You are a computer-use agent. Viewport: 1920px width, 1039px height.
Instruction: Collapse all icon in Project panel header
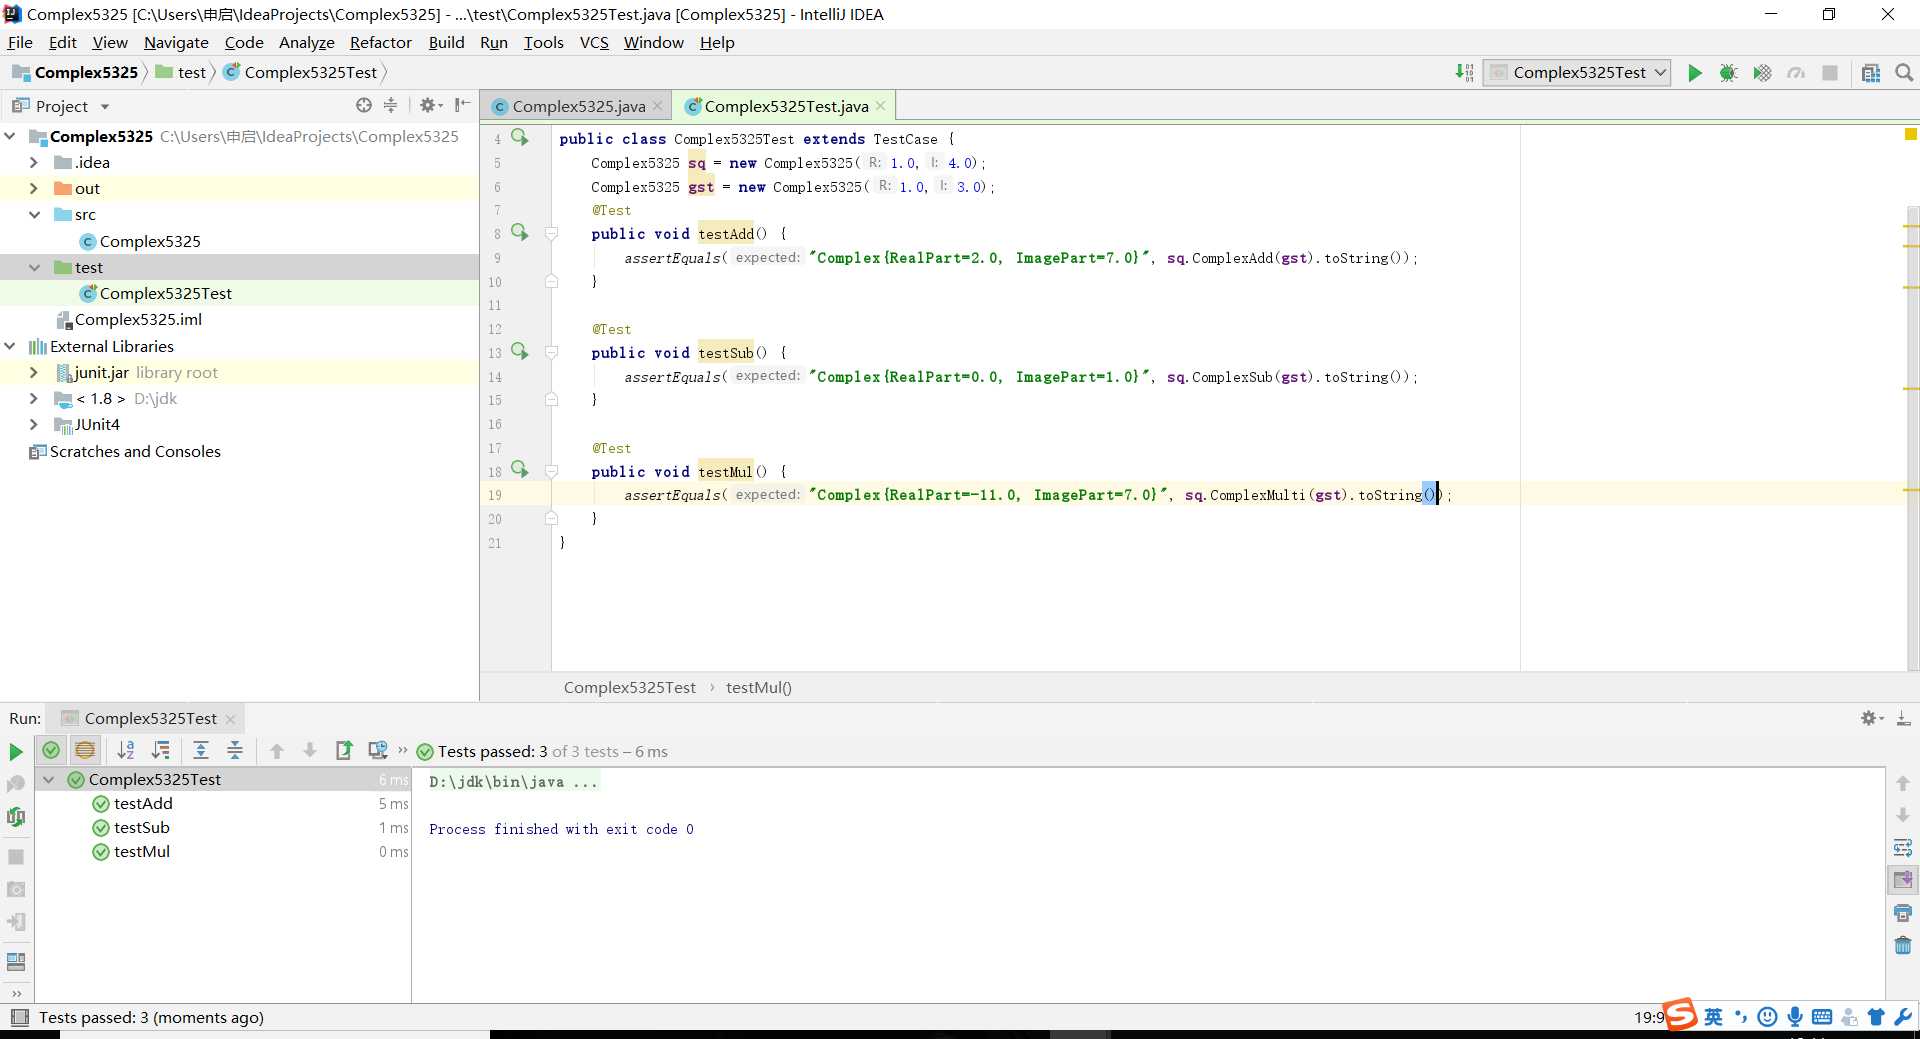391,105
